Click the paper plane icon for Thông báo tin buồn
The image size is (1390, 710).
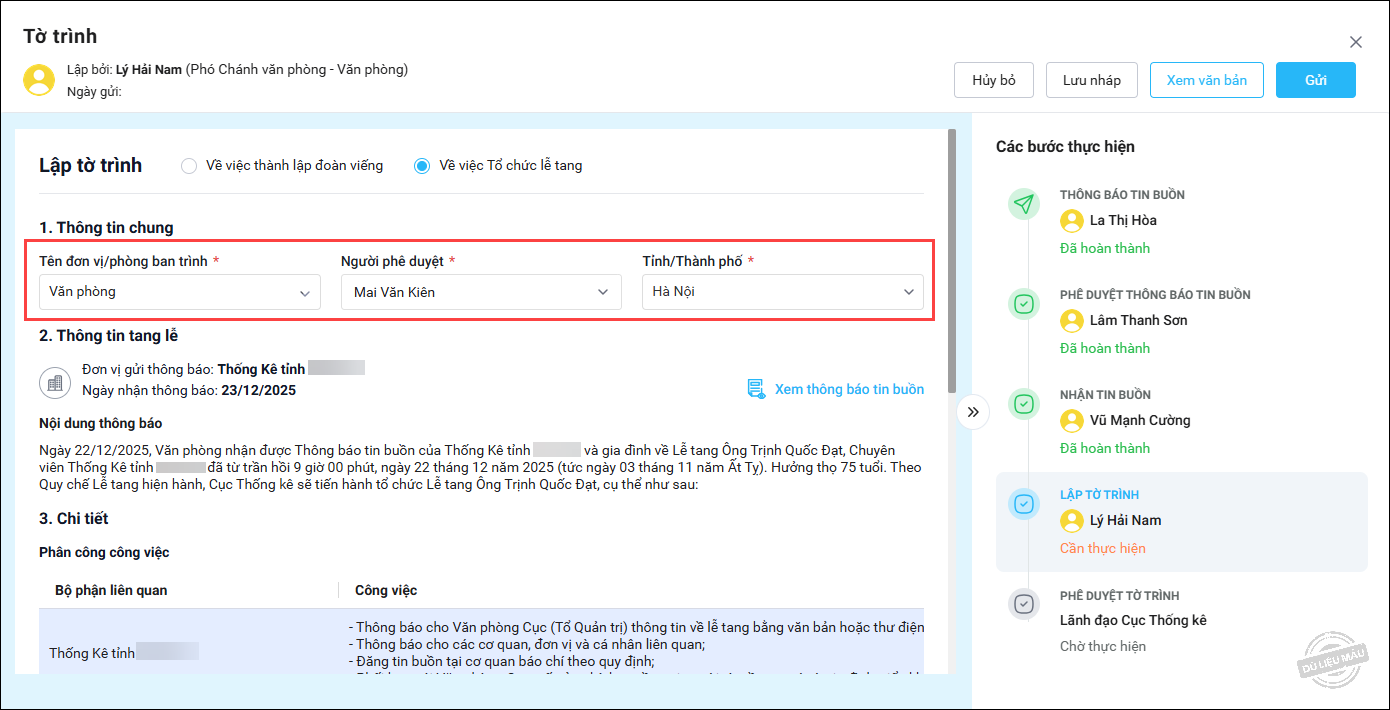click(1023, 204)
